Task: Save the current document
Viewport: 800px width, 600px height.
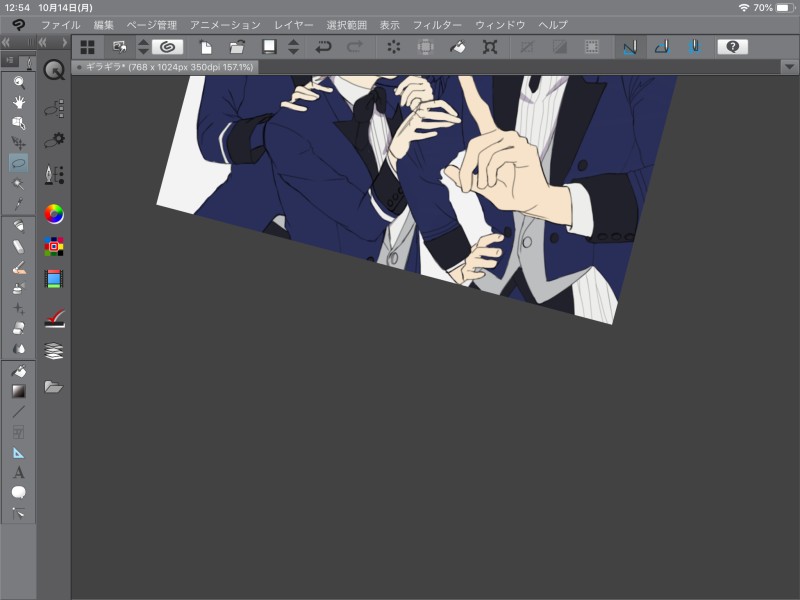Action: pos(269,47)
